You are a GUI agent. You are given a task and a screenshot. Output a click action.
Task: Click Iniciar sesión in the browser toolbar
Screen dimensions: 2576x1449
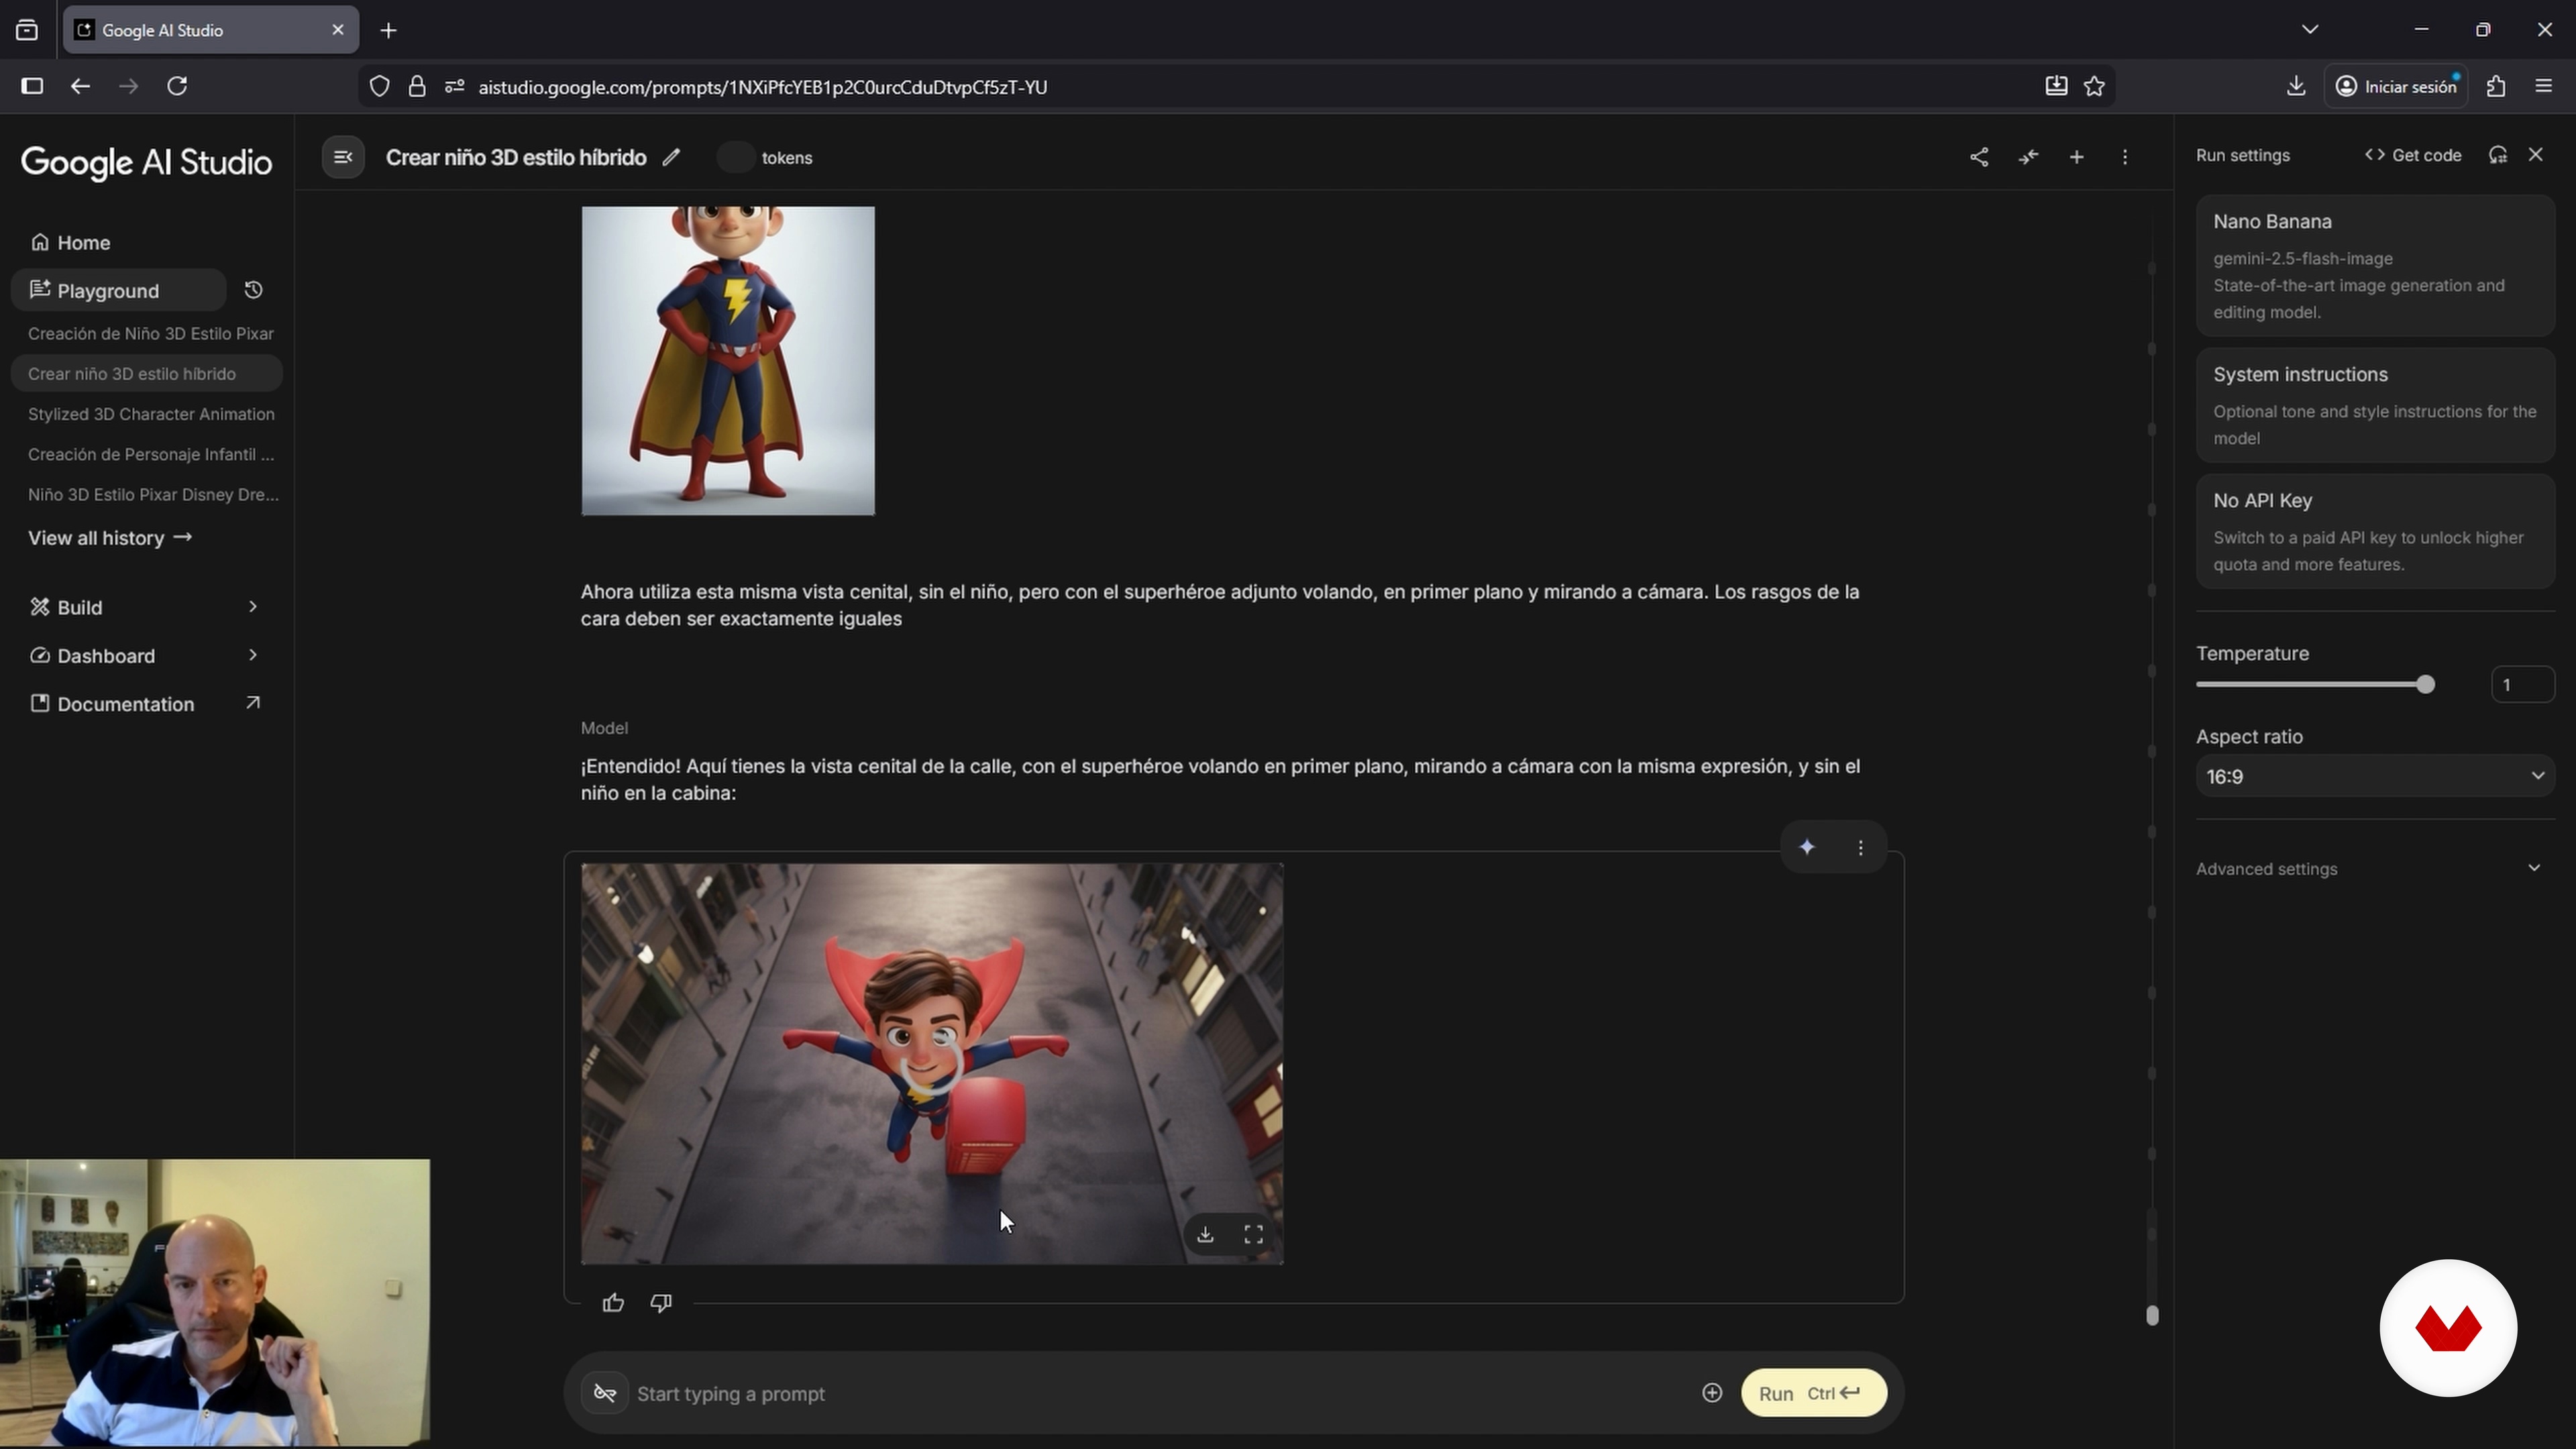click(2396, 86)
